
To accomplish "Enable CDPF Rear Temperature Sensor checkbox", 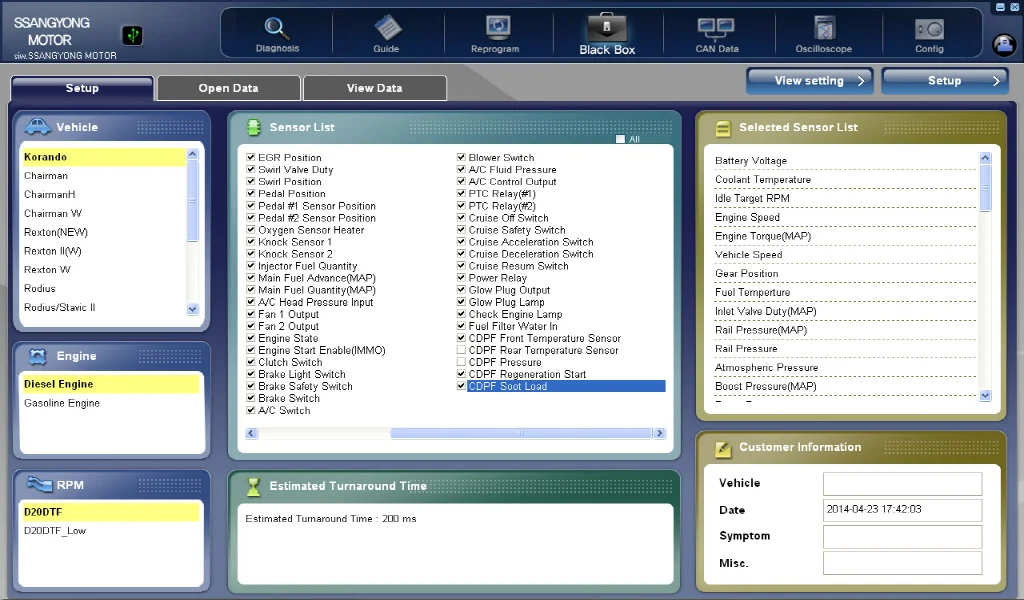I will [x=461, y=350].
